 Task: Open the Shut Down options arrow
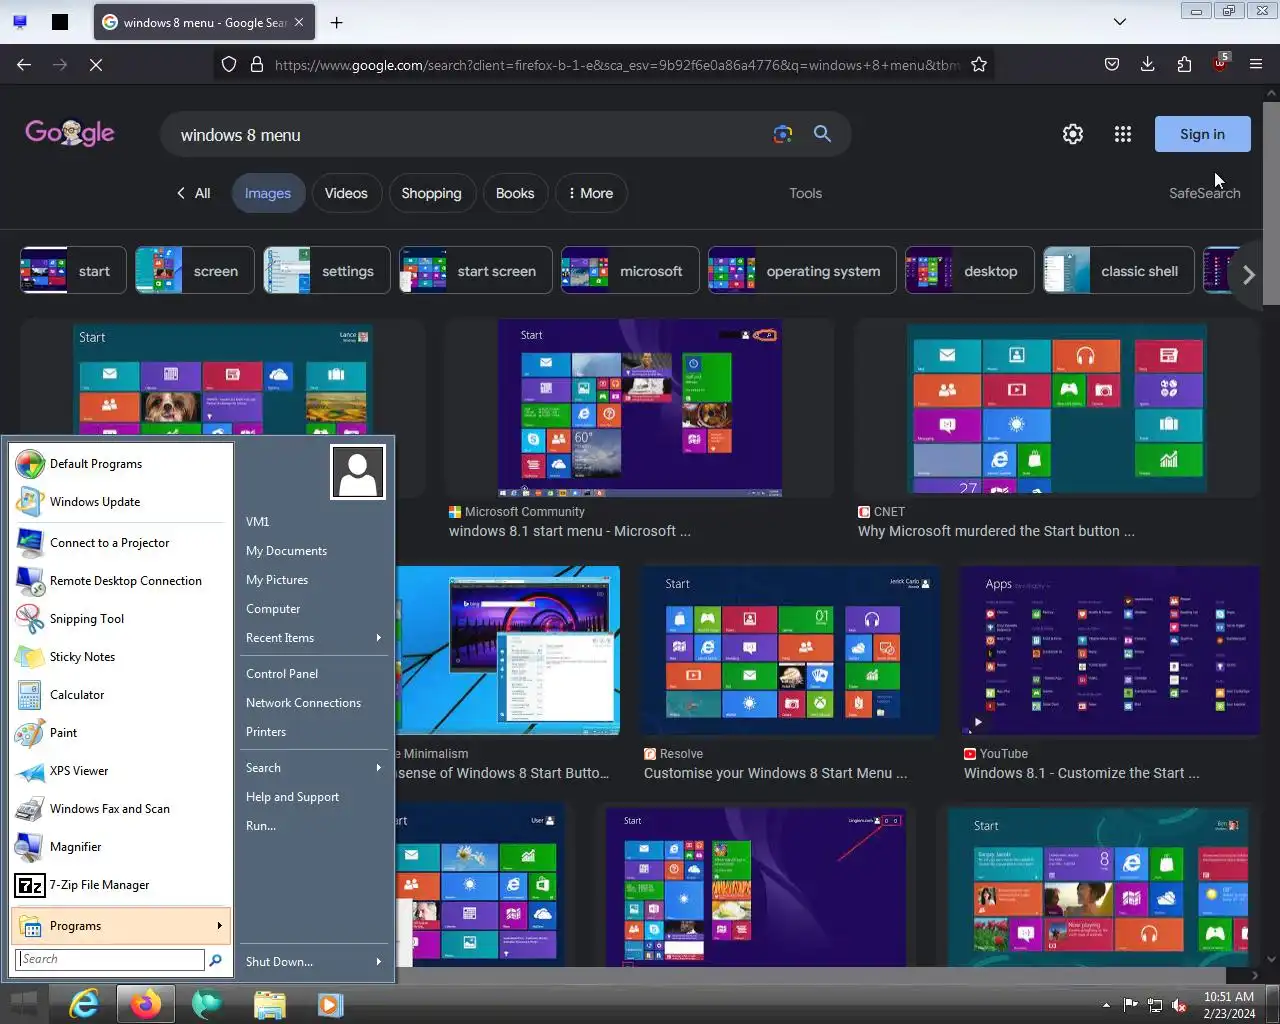(379, 962)
